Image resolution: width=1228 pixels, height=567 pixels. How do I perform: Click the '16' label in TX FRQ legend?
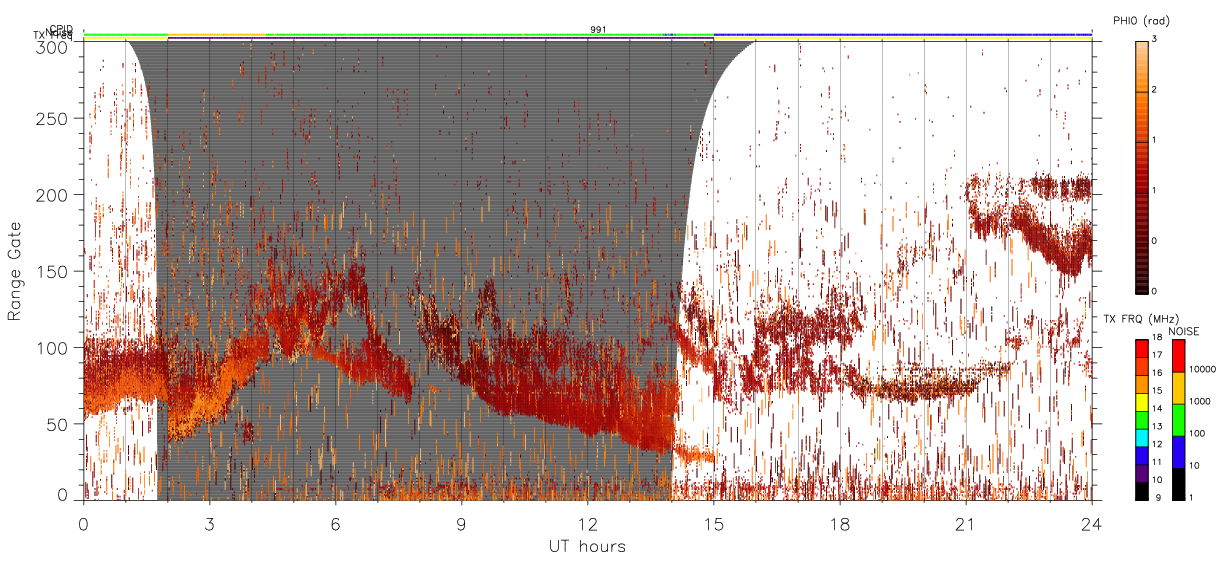click(1158, 372)
